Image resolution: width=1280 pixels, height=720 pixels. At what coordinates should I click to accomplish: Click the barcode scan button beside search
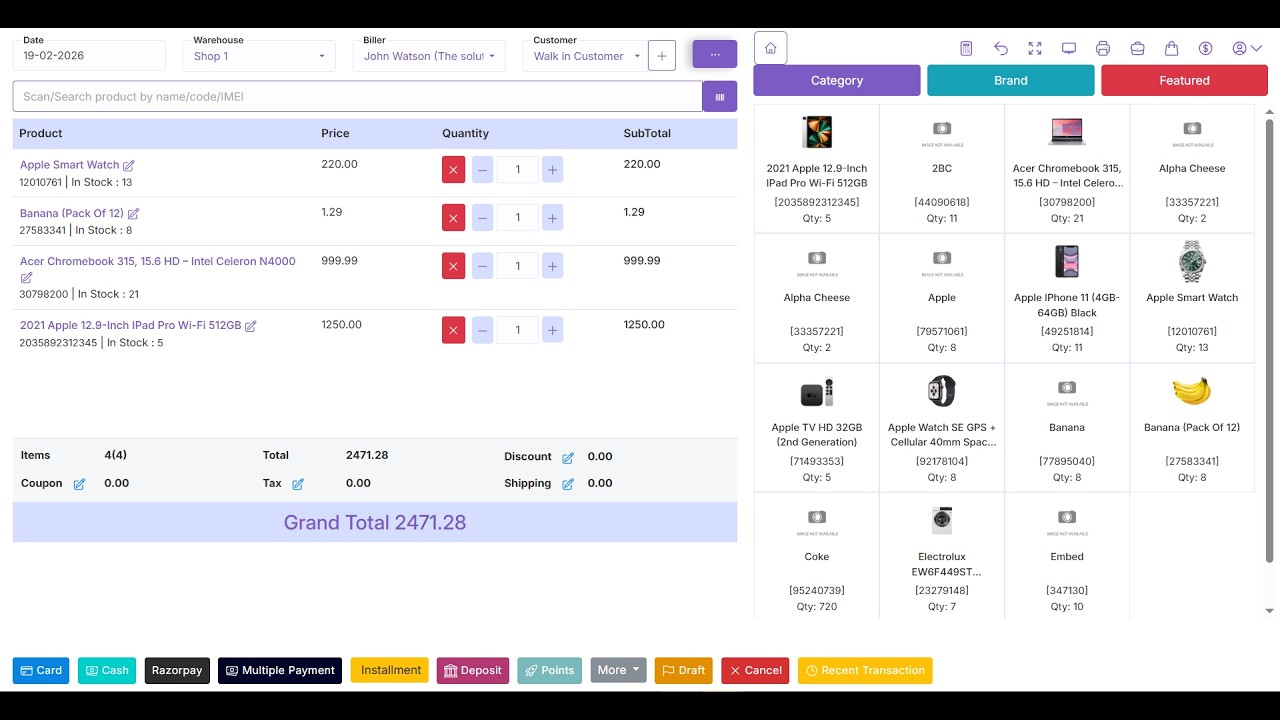pos(720,97)
